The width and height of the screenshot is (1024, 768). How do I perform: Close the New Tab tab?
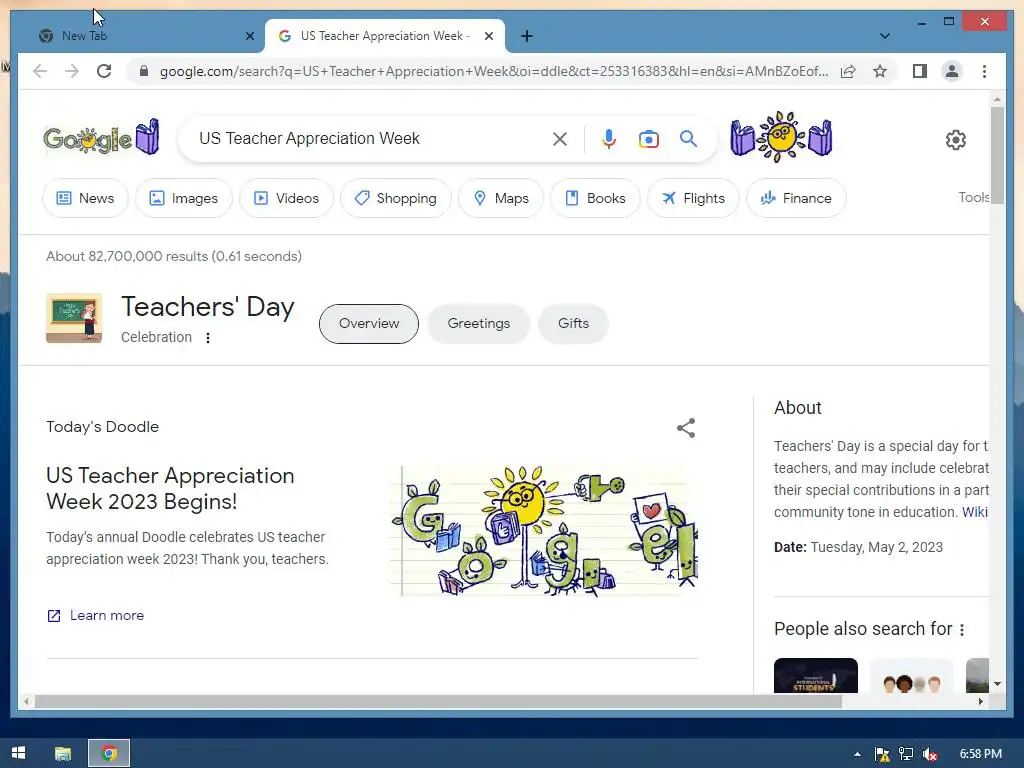(x=249, y=36)
